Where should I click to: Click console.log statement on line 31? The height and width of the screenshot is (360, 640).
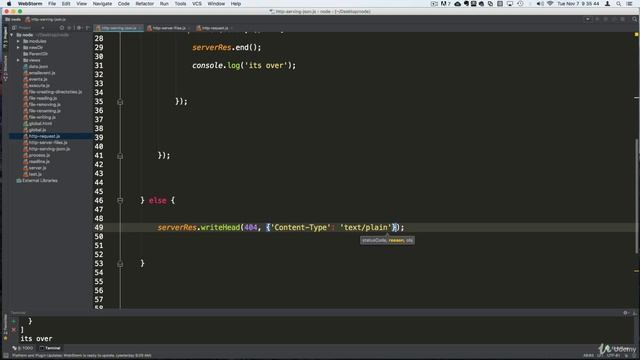click(x=244, y=65)
